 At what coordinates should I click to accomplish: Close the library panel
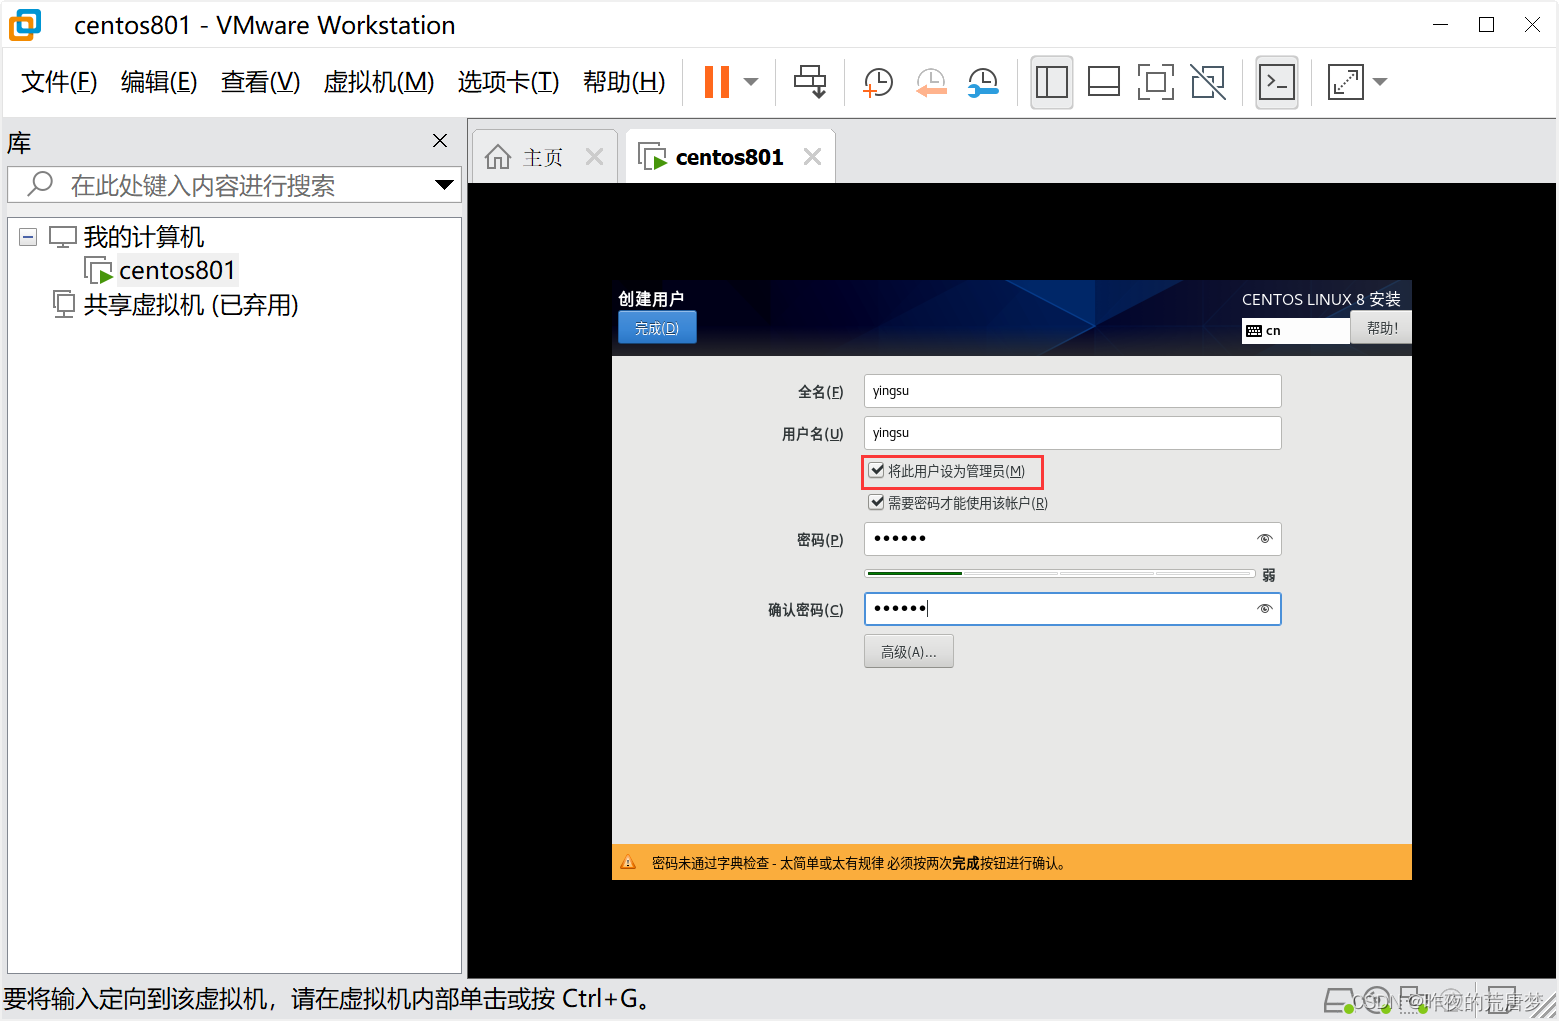point(440,141)
